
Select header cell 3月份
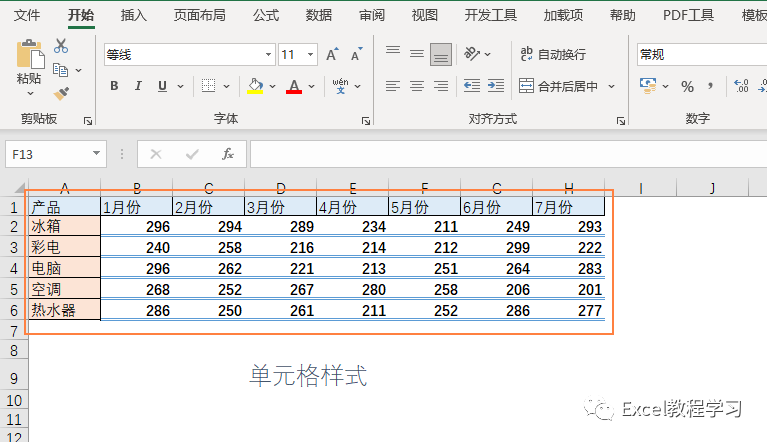(x=280, y=207)
